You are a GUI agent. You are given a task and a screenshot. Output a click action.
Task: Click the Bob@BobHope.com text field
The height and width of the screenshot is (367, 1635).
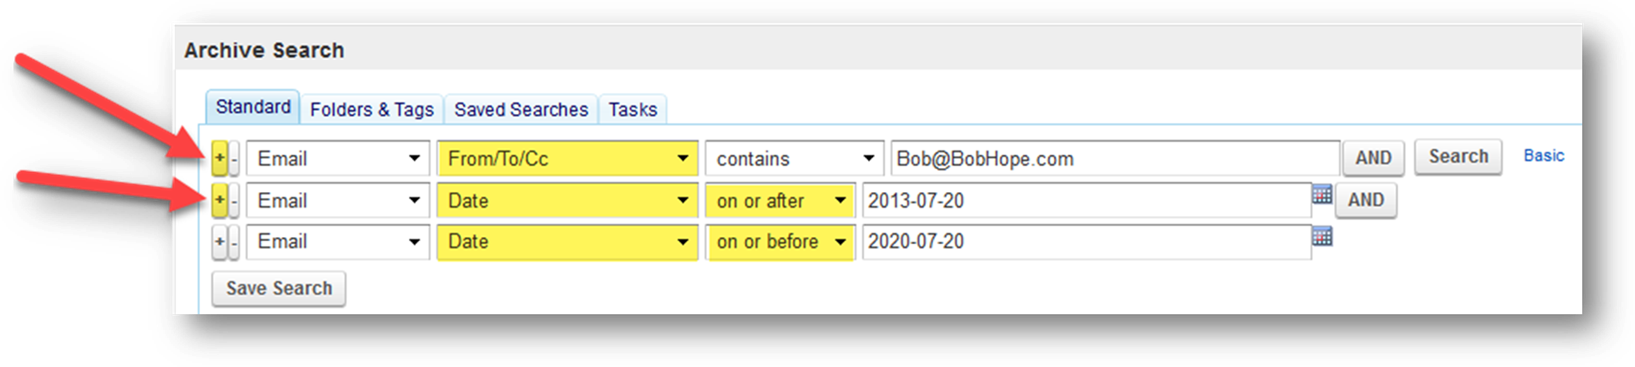[x=1115, y=158]
